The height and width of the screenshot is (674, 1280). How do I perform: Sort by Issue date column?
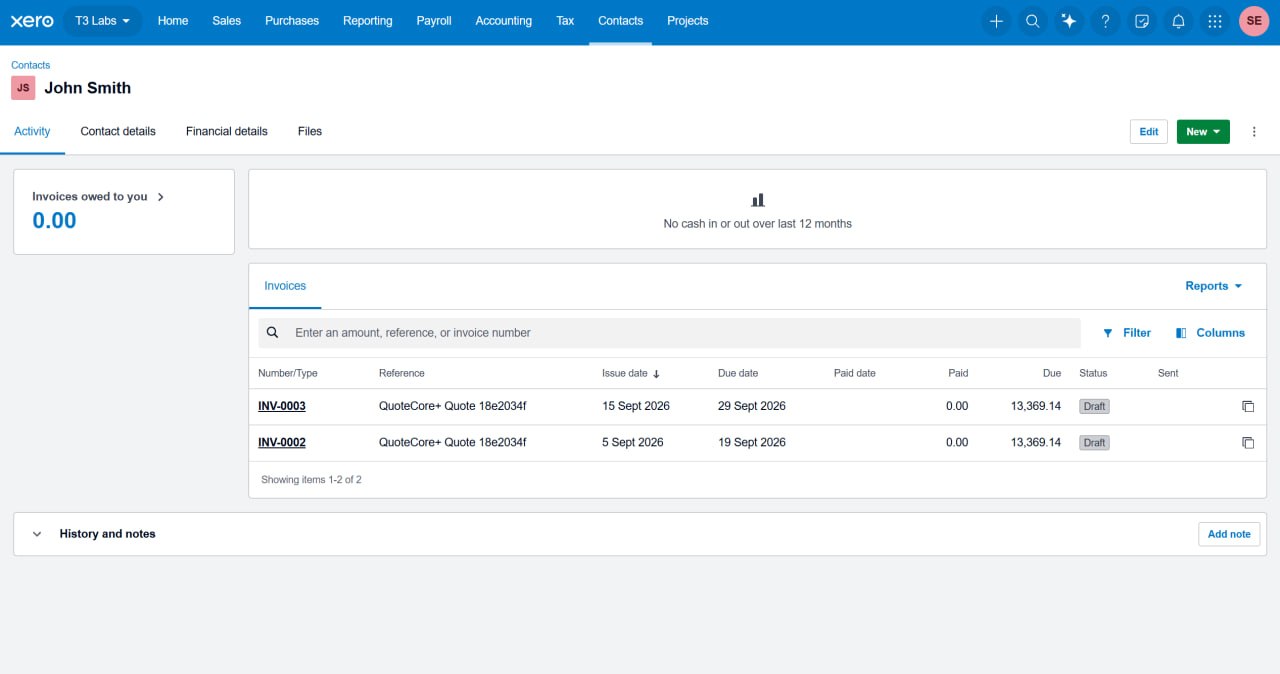click(x=631, y=373)
